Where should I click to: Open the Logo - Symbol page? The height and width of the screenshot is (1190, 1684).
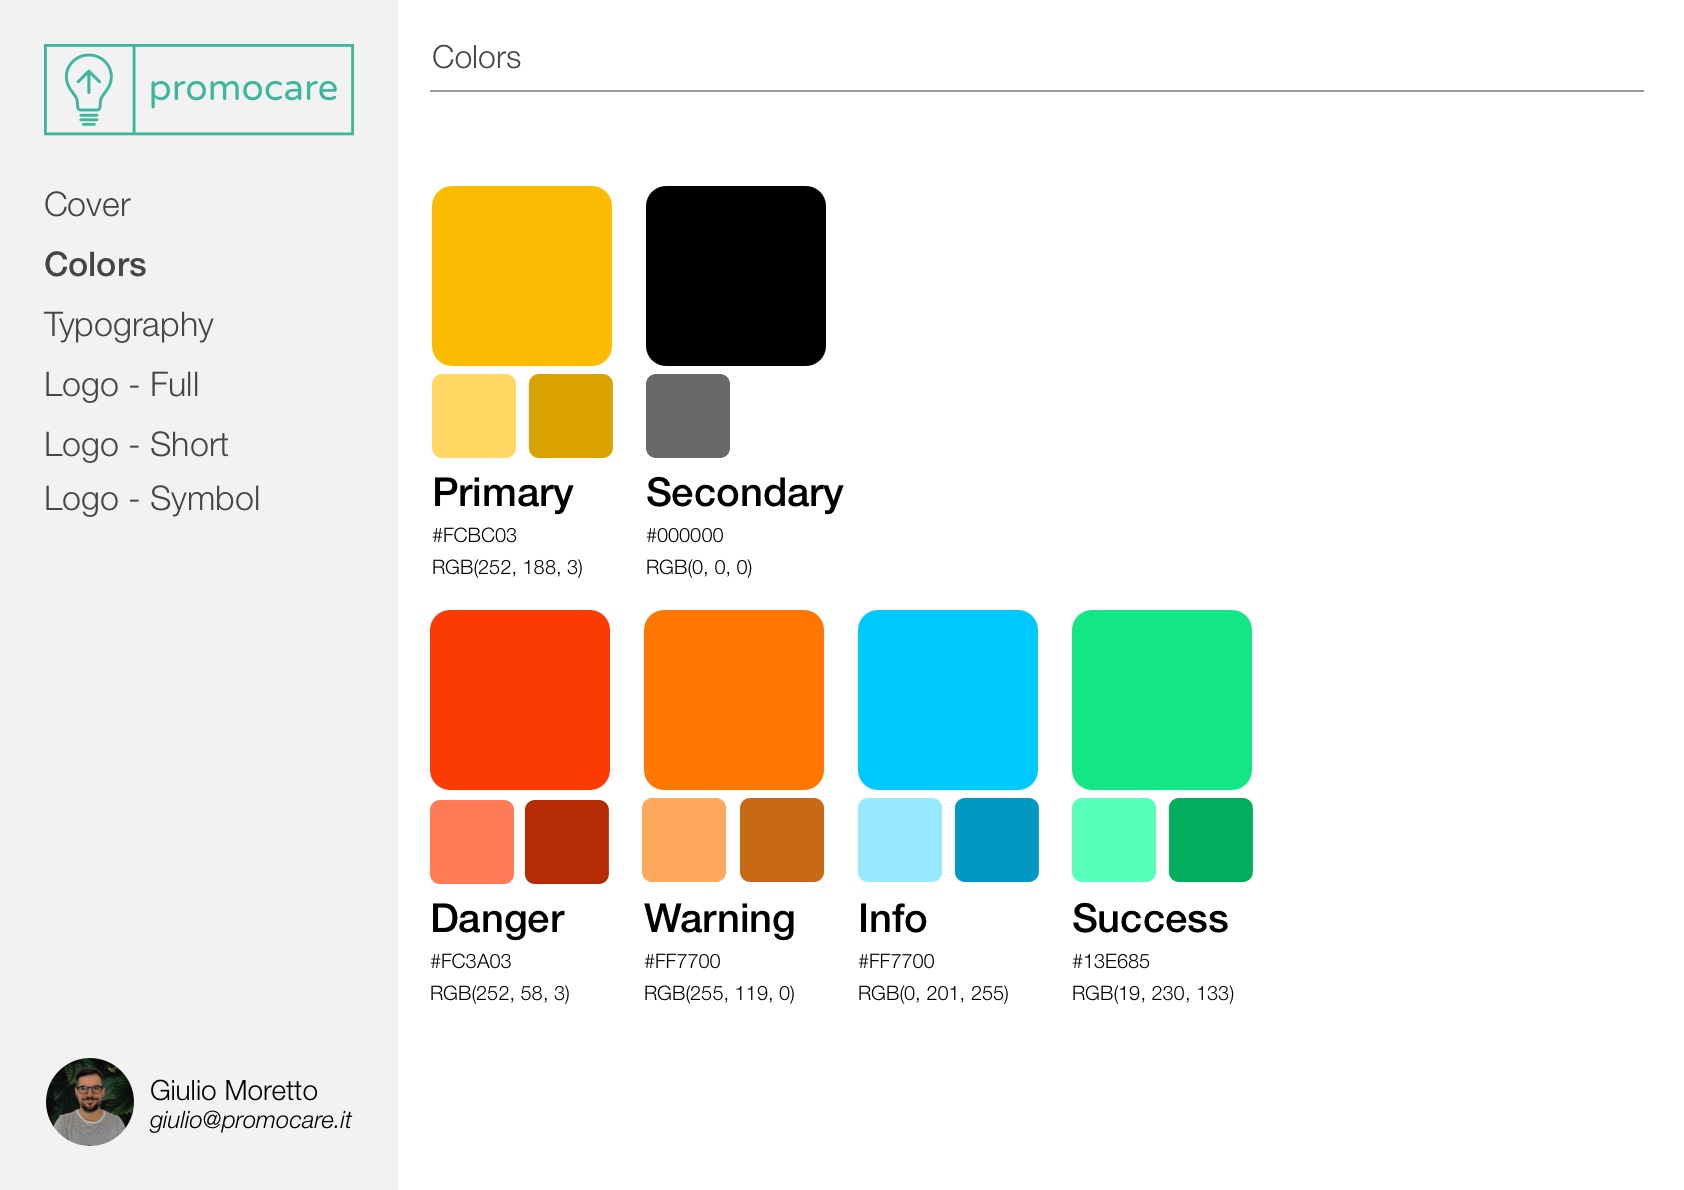point(151,499)
